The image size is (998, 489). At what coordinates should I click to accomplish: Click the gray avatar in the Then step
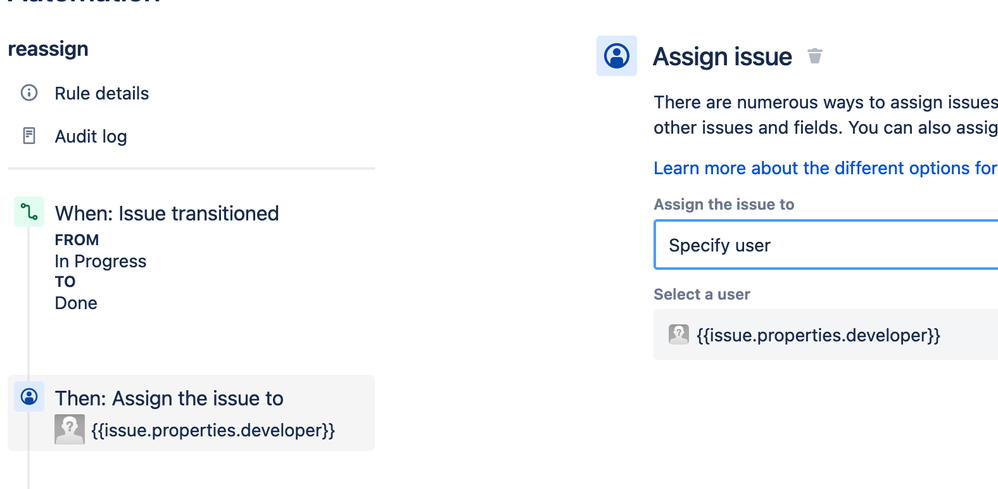69,429
